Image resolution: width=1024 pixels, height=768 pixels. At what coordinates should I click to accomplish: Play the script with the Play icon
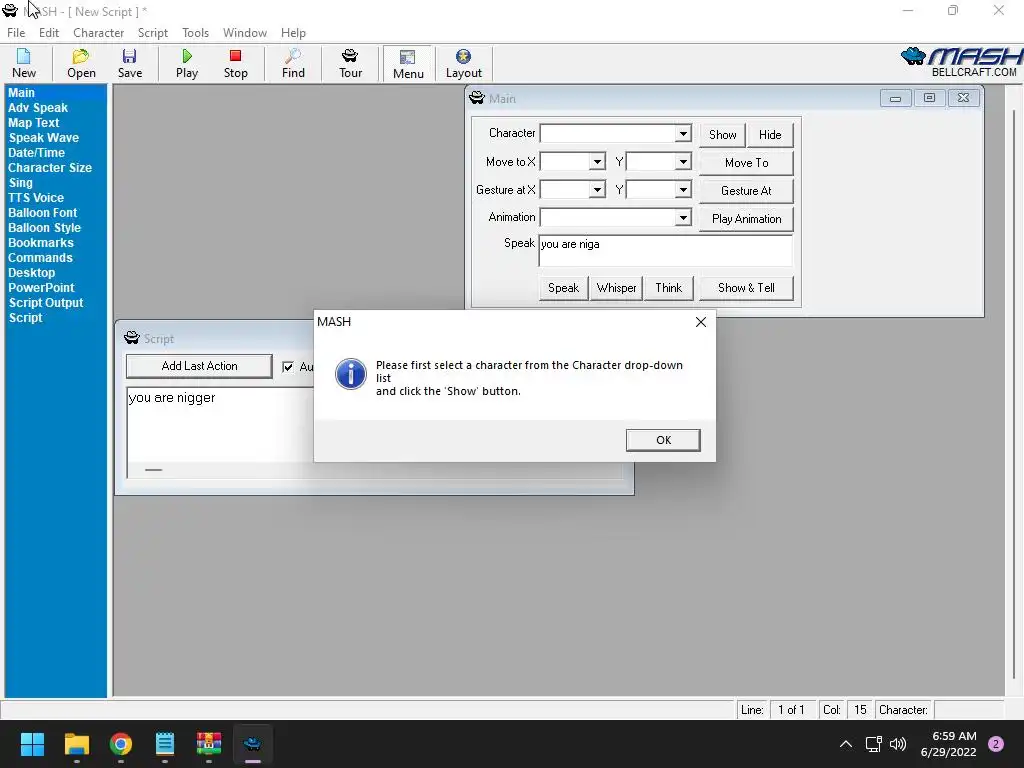187,63
